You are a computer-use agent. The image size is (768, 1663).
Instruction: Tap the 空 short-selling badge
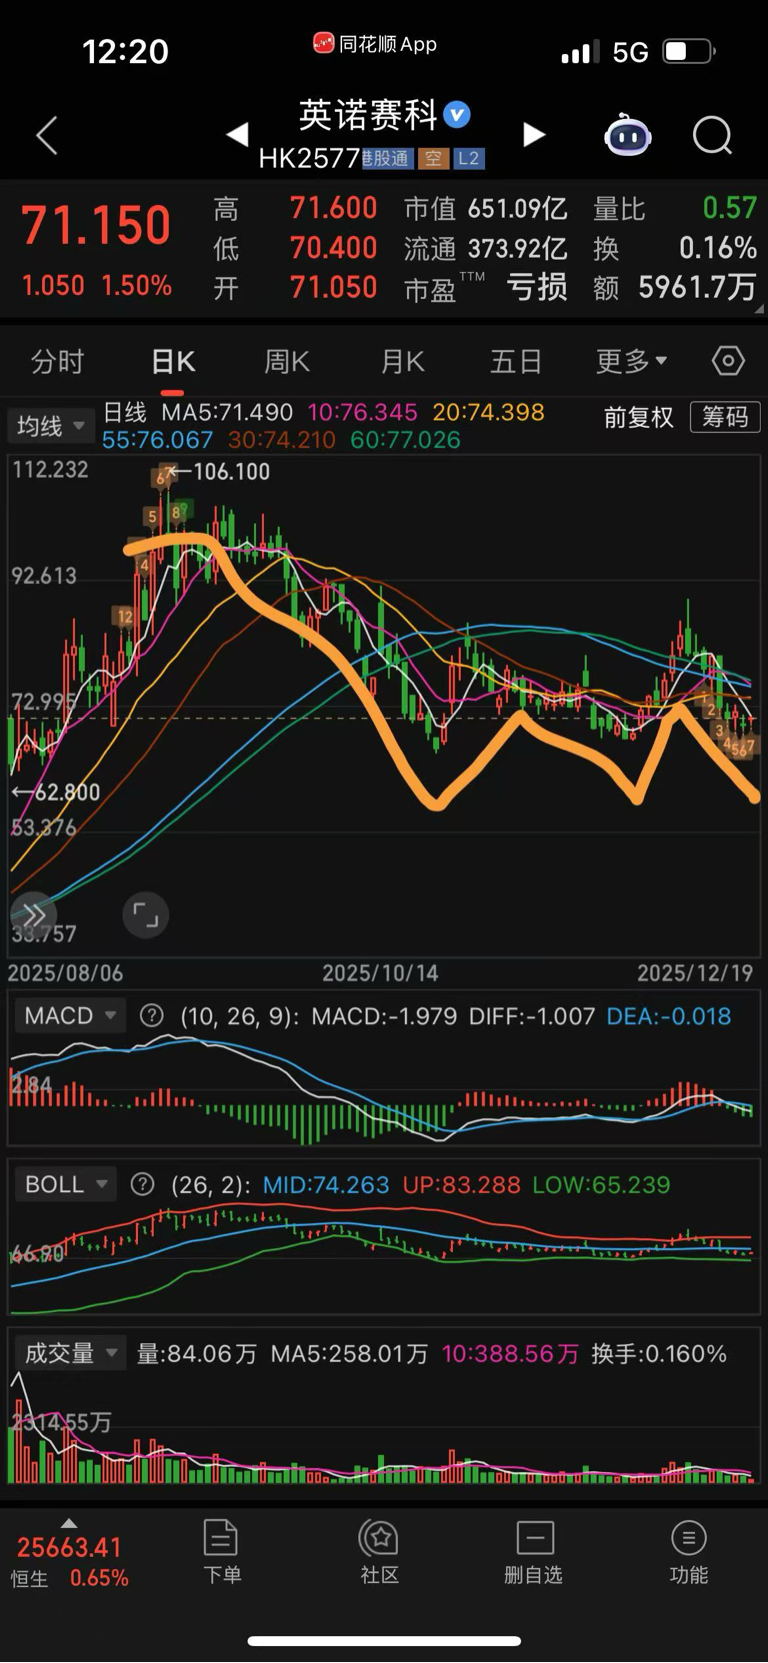[x=433, y=158]
